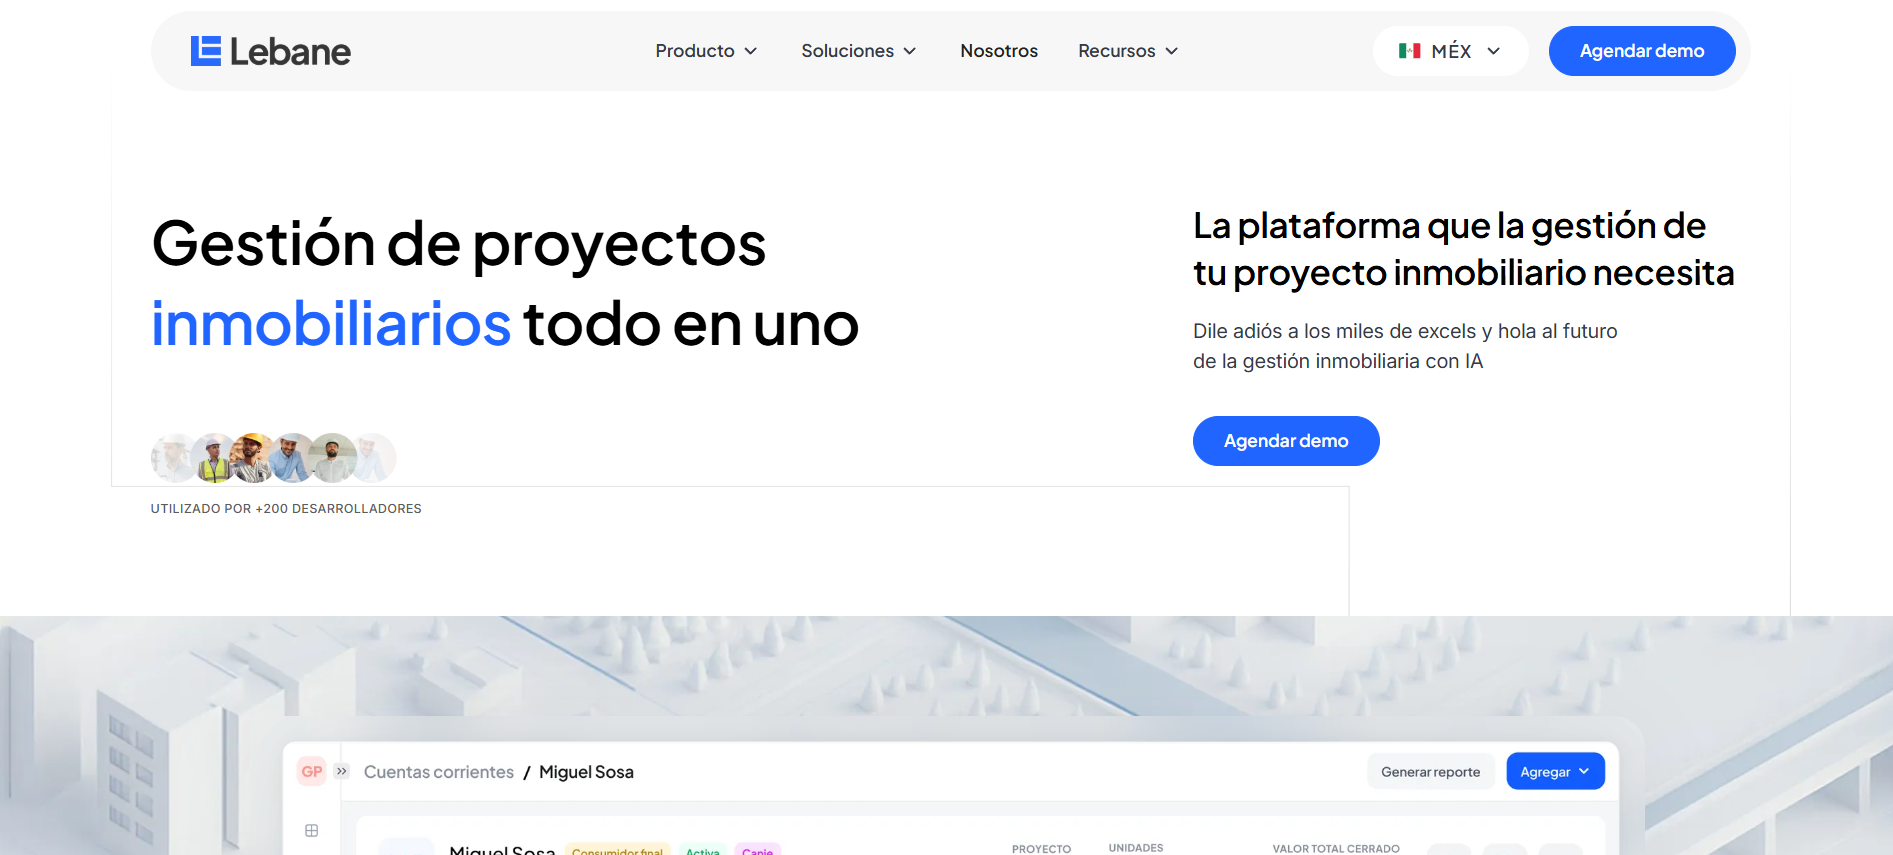
Task: Click the Miguel Sosa breadcrumb item
Action: (x=586, y=772)
